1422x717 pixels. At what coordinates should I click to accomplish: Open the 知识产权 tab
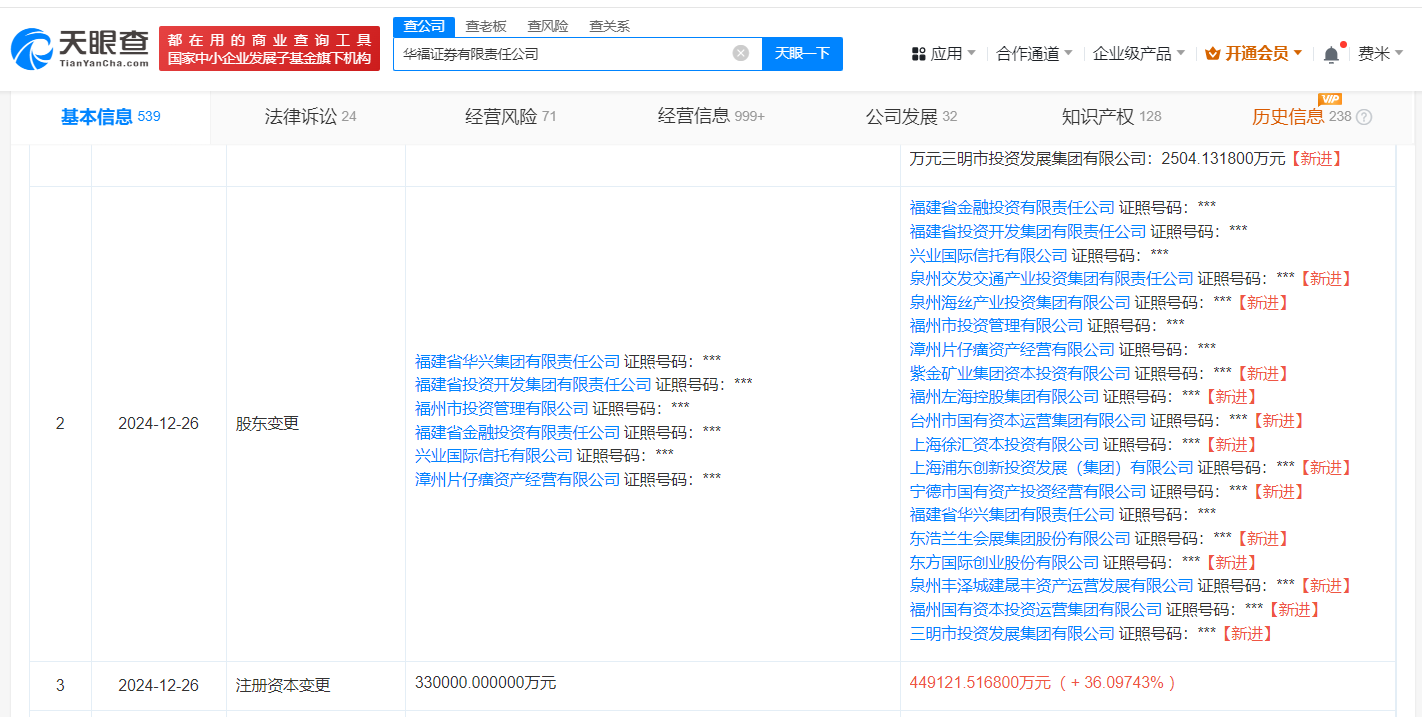(x=1111, y=117)
